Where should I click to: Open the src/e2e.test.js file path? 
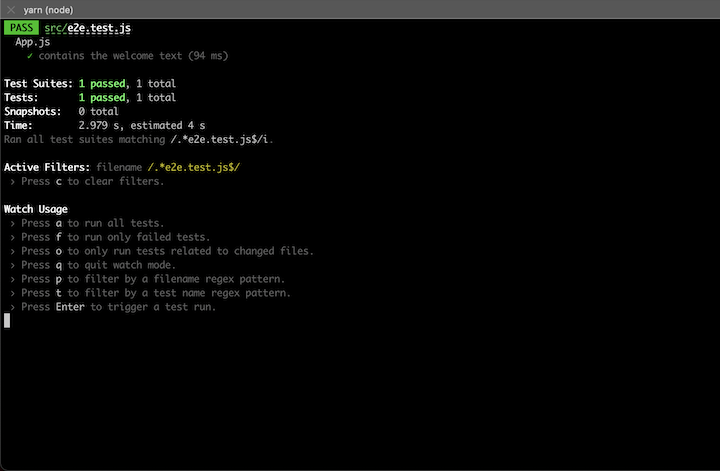pos(88,28)
